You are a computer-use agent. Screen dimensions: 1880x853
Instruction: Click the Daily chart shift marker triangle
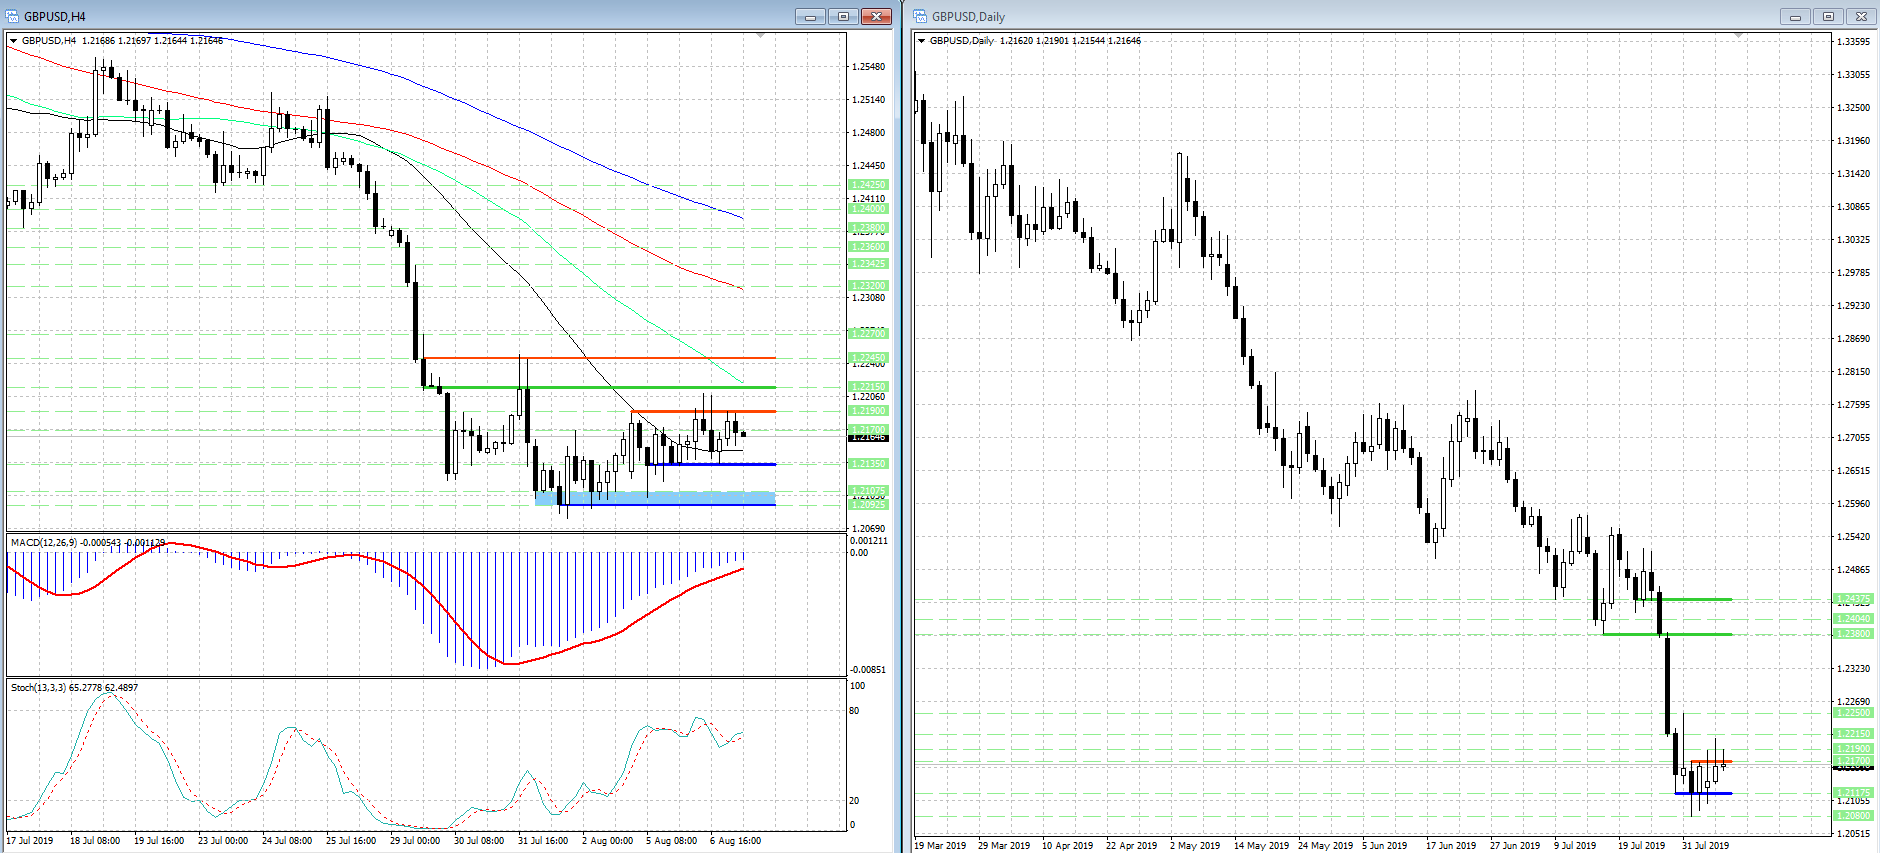(1738, 36)
